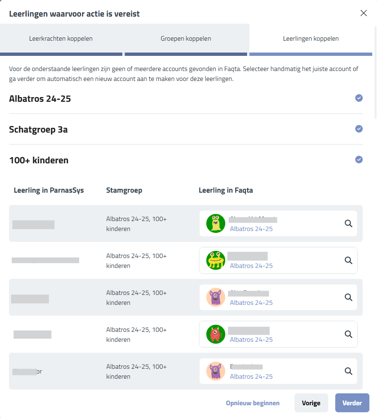Click the search icon in first student row

[x=348, y=223]
